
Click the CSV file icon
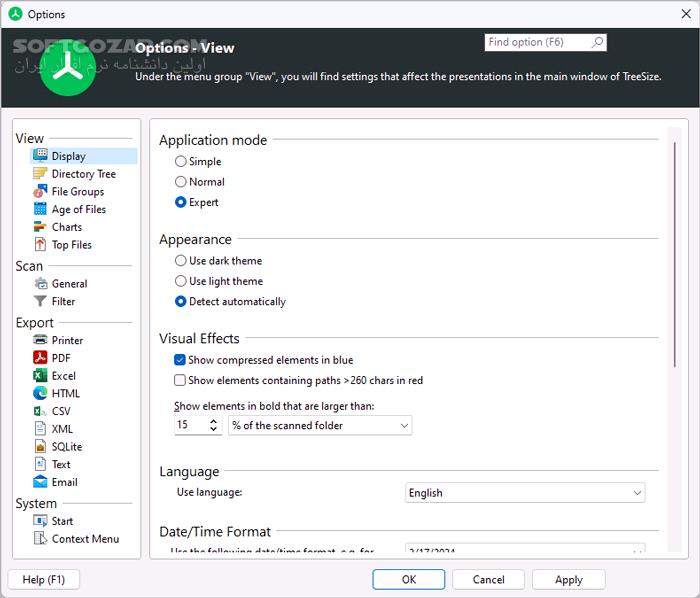pos(40,411)
